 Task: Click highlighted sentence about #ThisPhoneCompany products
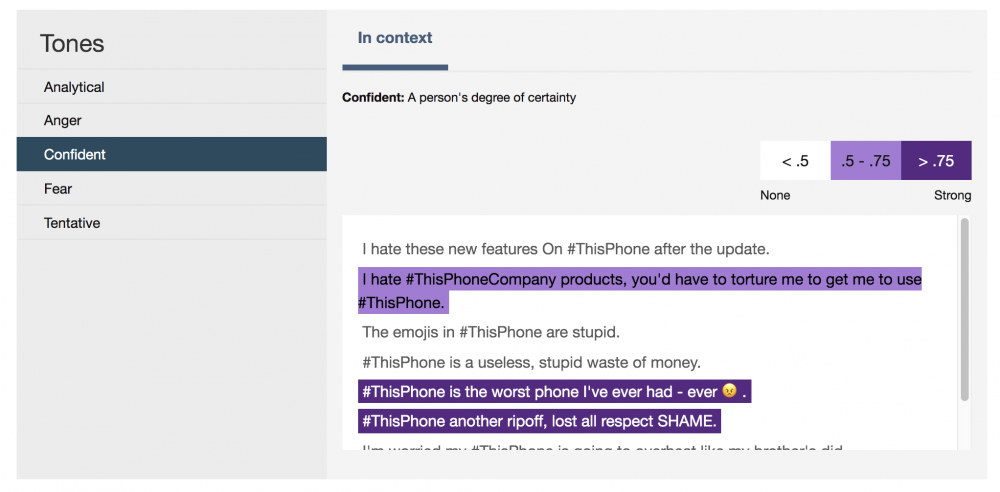[x=640, y=290]
